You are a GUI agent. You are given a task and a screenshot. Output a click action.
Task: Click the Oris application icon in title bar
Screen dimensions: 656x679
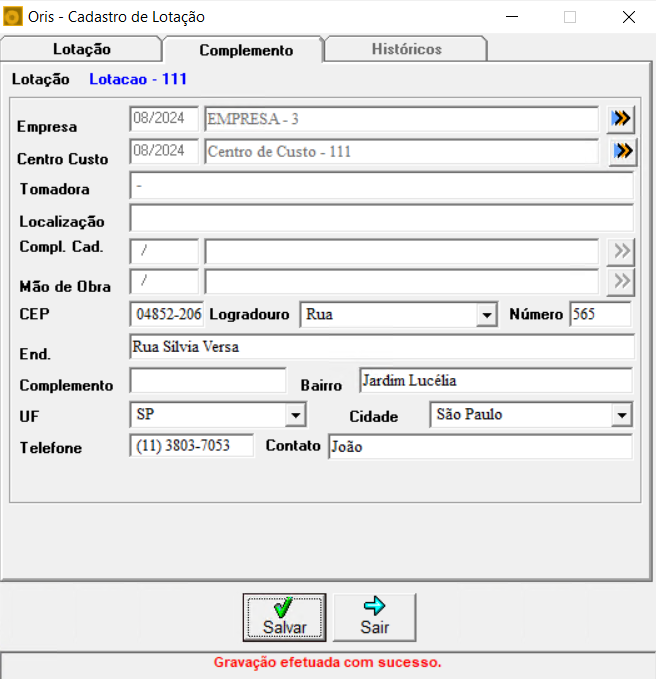point(13,17)
